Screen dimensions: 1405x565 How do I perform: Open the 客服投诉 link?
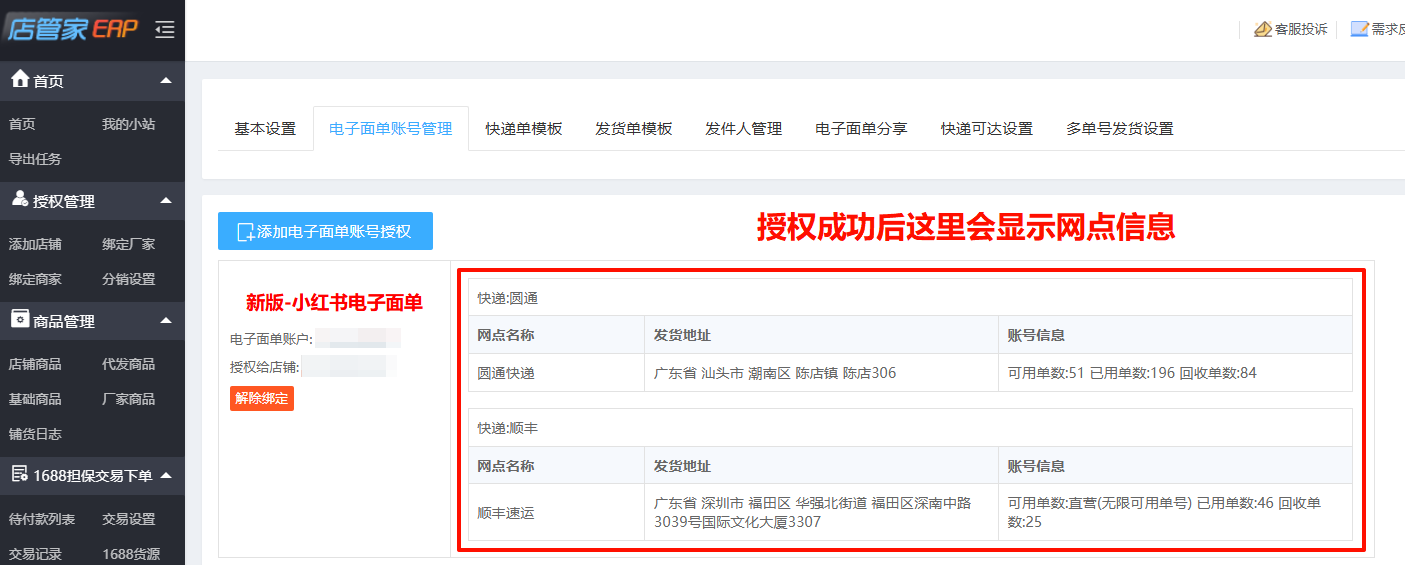[1301, 29]
